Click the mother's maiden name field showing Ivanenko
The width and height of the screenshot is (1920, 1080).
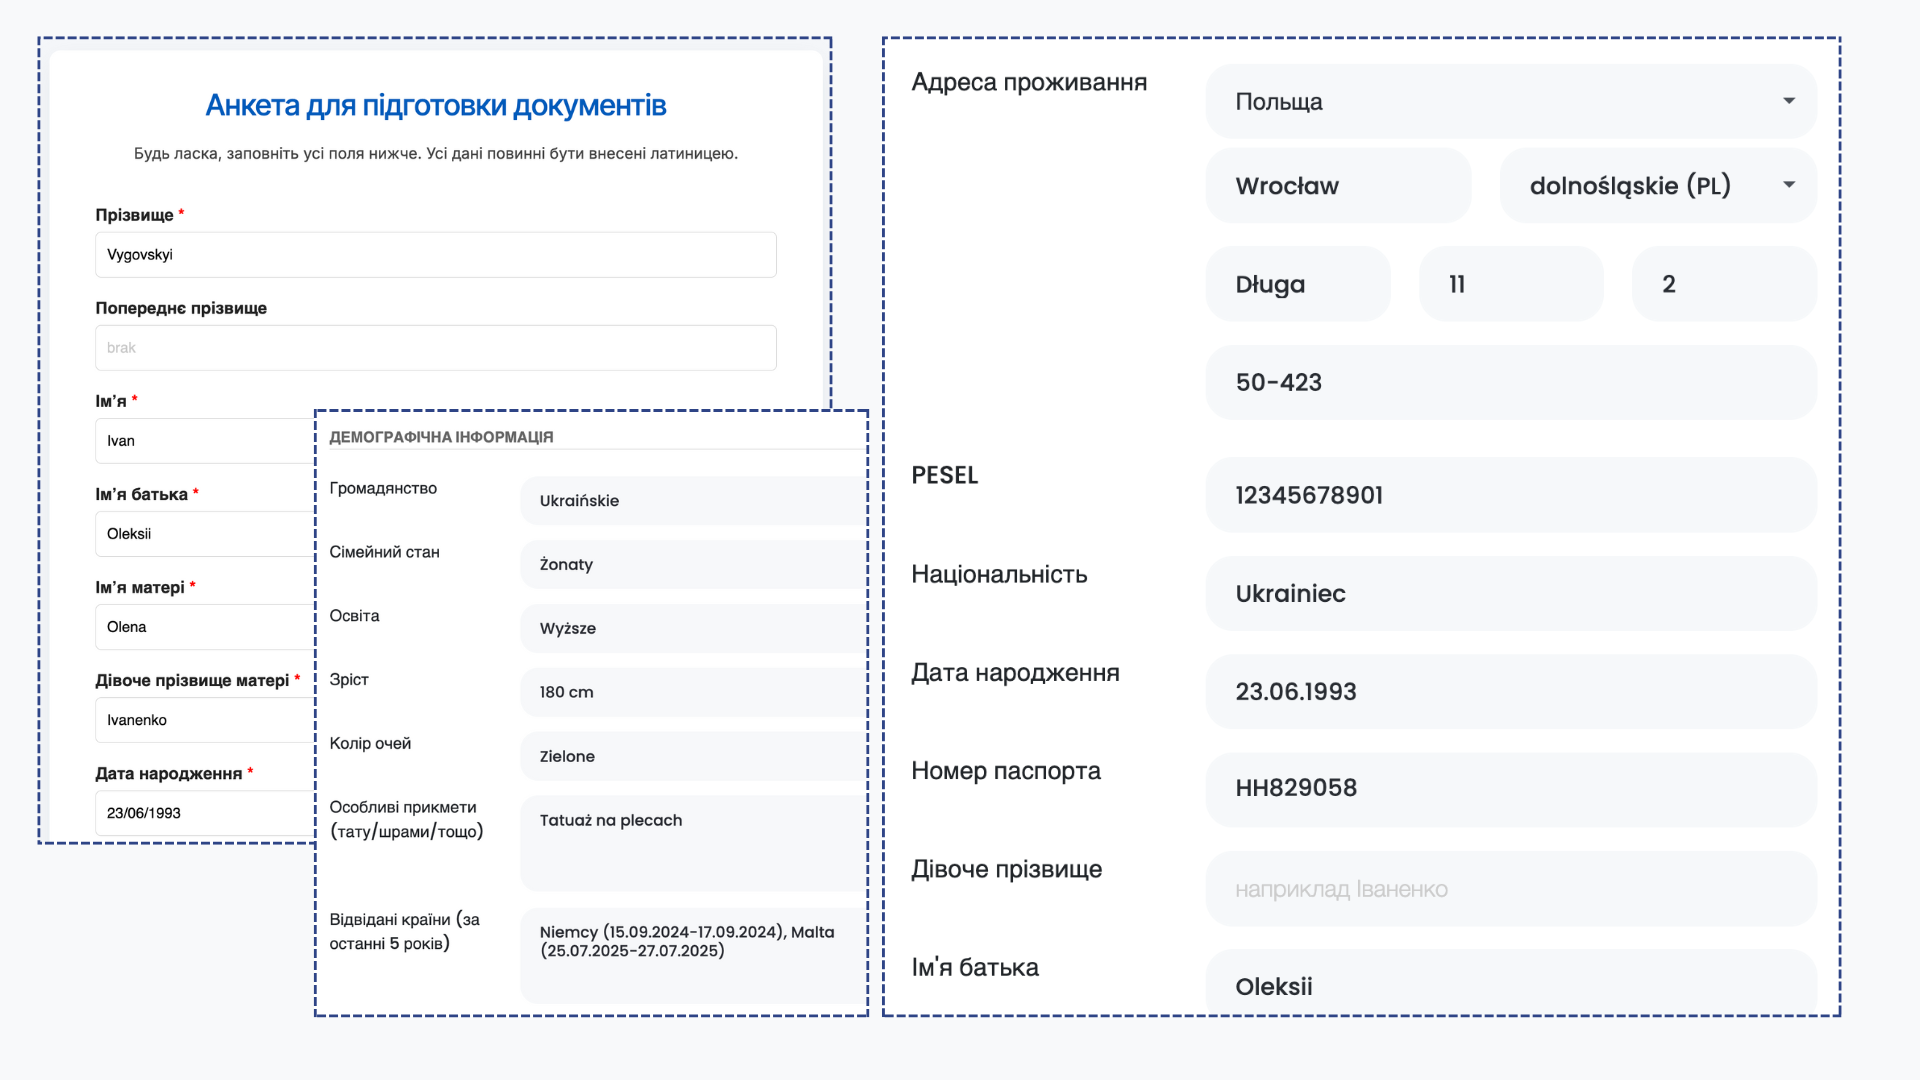200,719
